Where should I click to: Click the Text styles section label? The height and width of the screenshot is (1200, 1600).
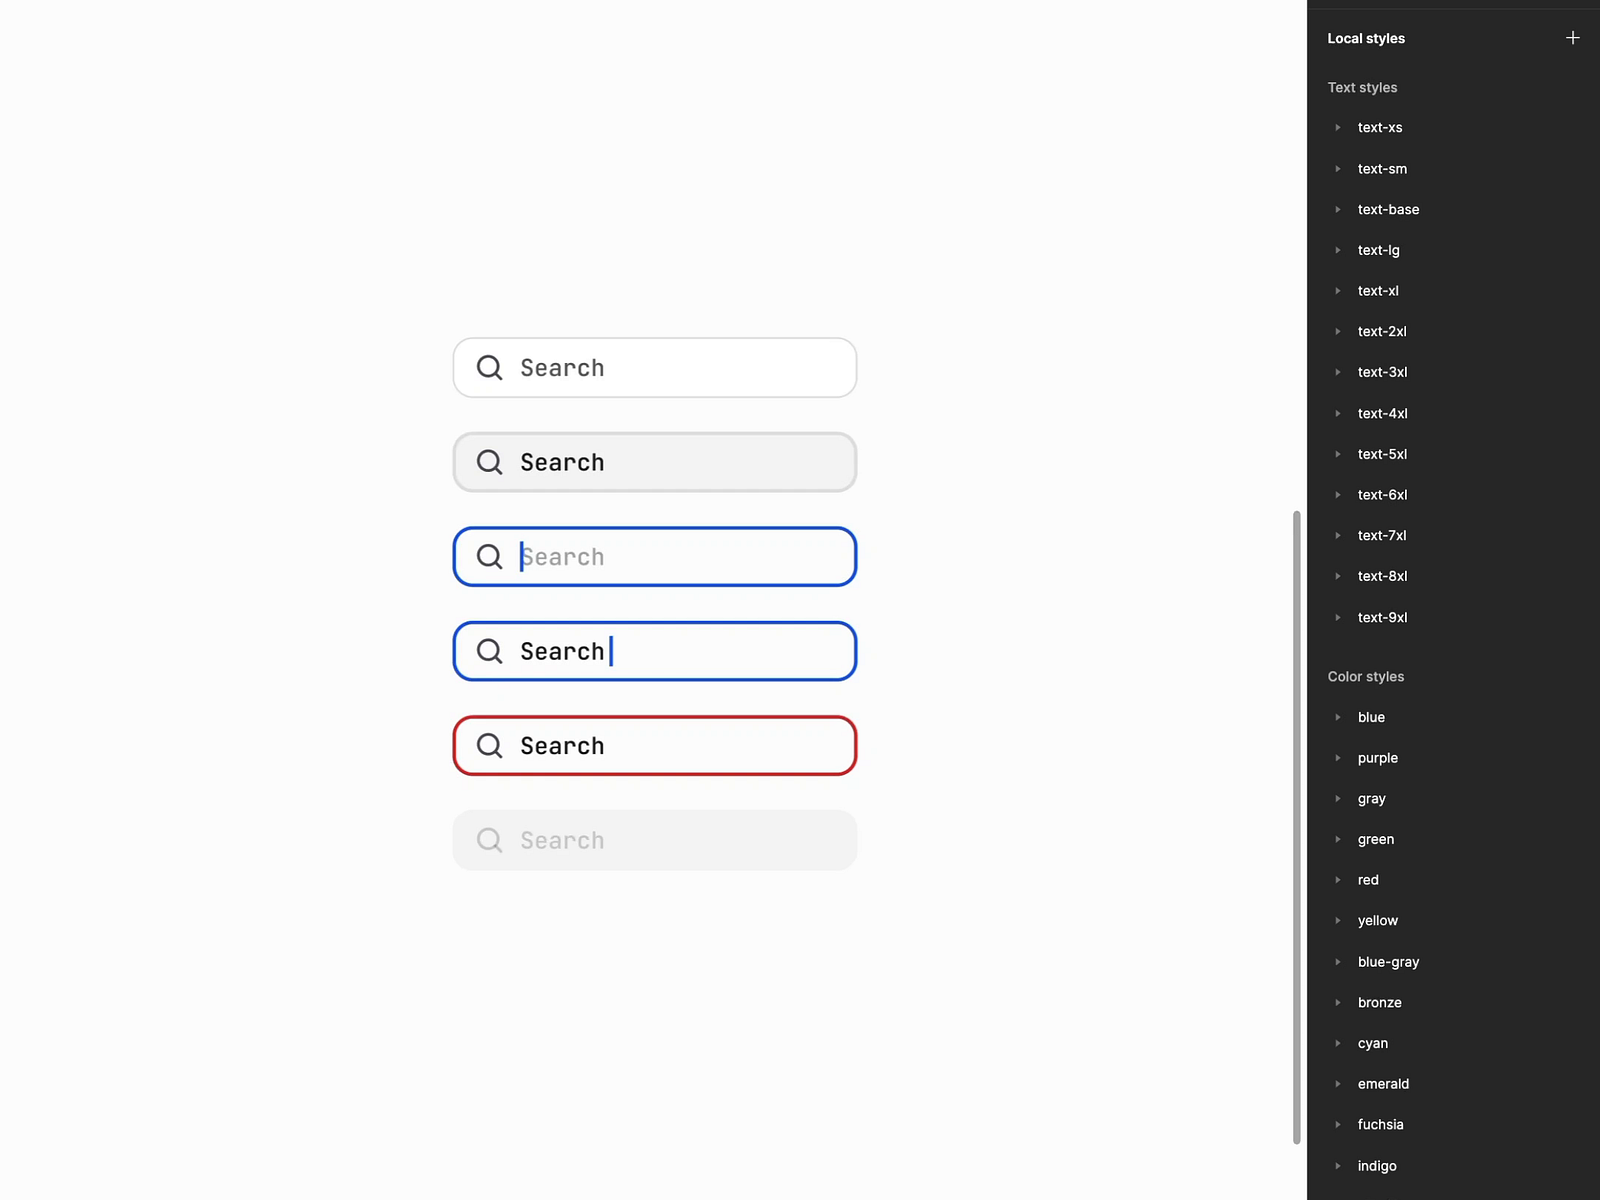point(1362,88)
